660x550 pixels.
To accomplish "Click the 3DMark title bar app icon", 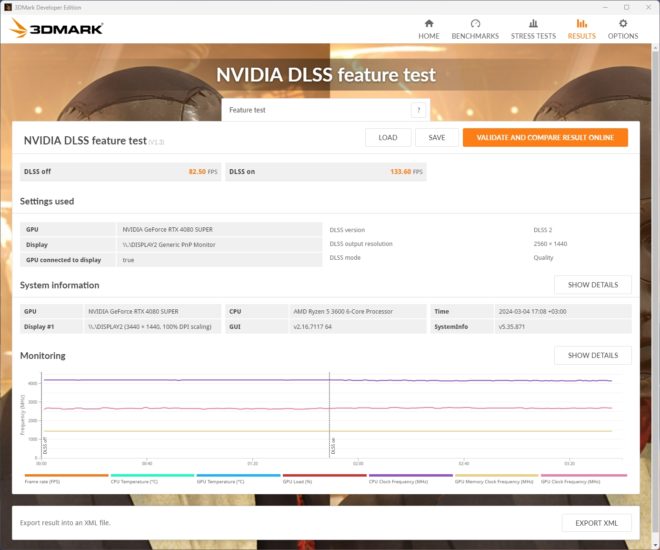I will point(7,7).
